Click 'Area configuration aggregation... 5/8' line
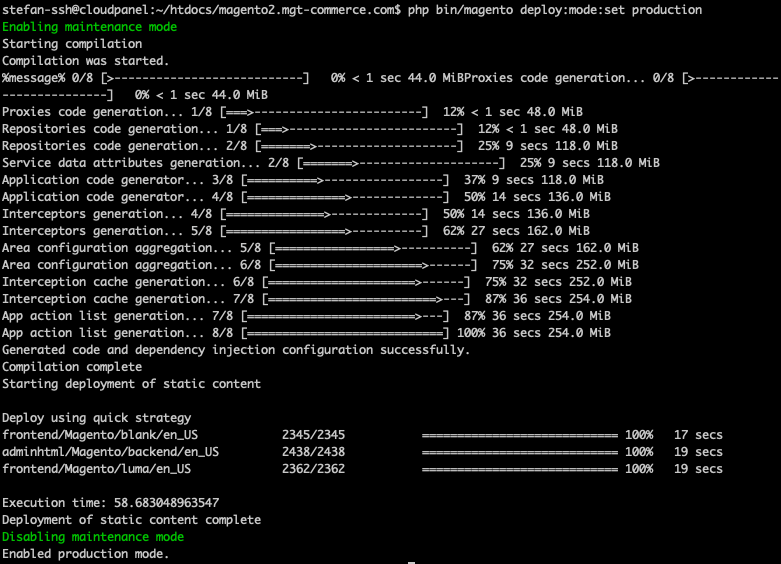 point(320,248)
